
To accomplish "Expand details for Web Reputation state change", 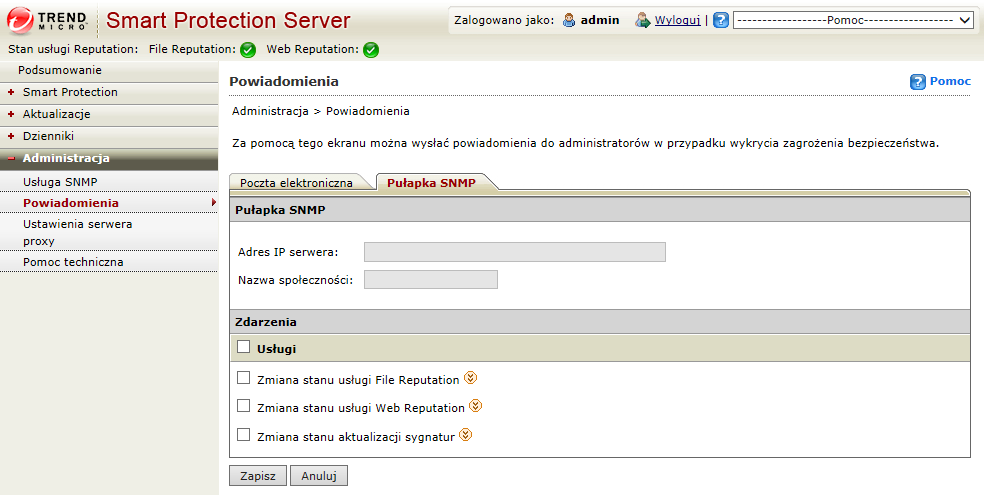I will click(x=476, y=406).
